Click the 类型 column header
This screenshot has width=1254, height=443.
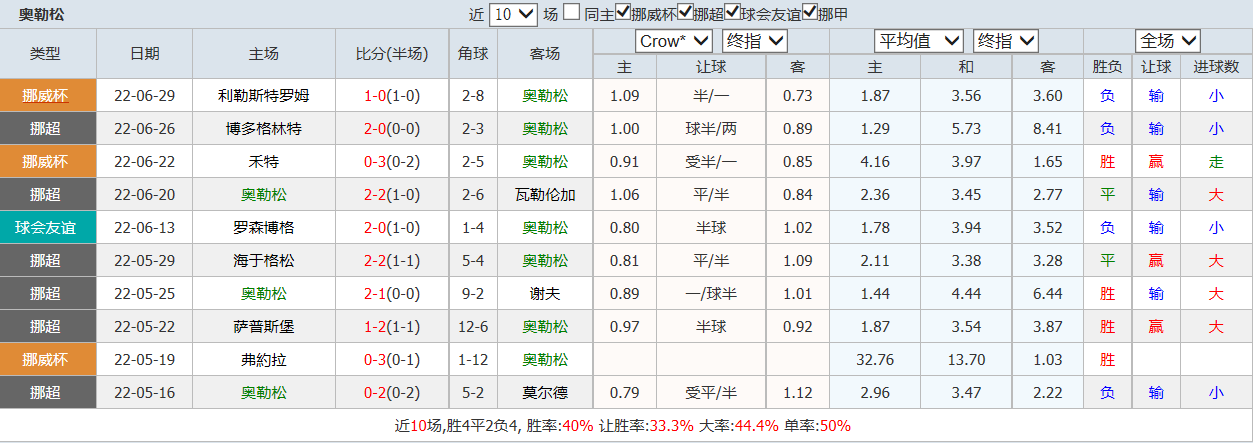pyautogui.click(x=45, y=54)
